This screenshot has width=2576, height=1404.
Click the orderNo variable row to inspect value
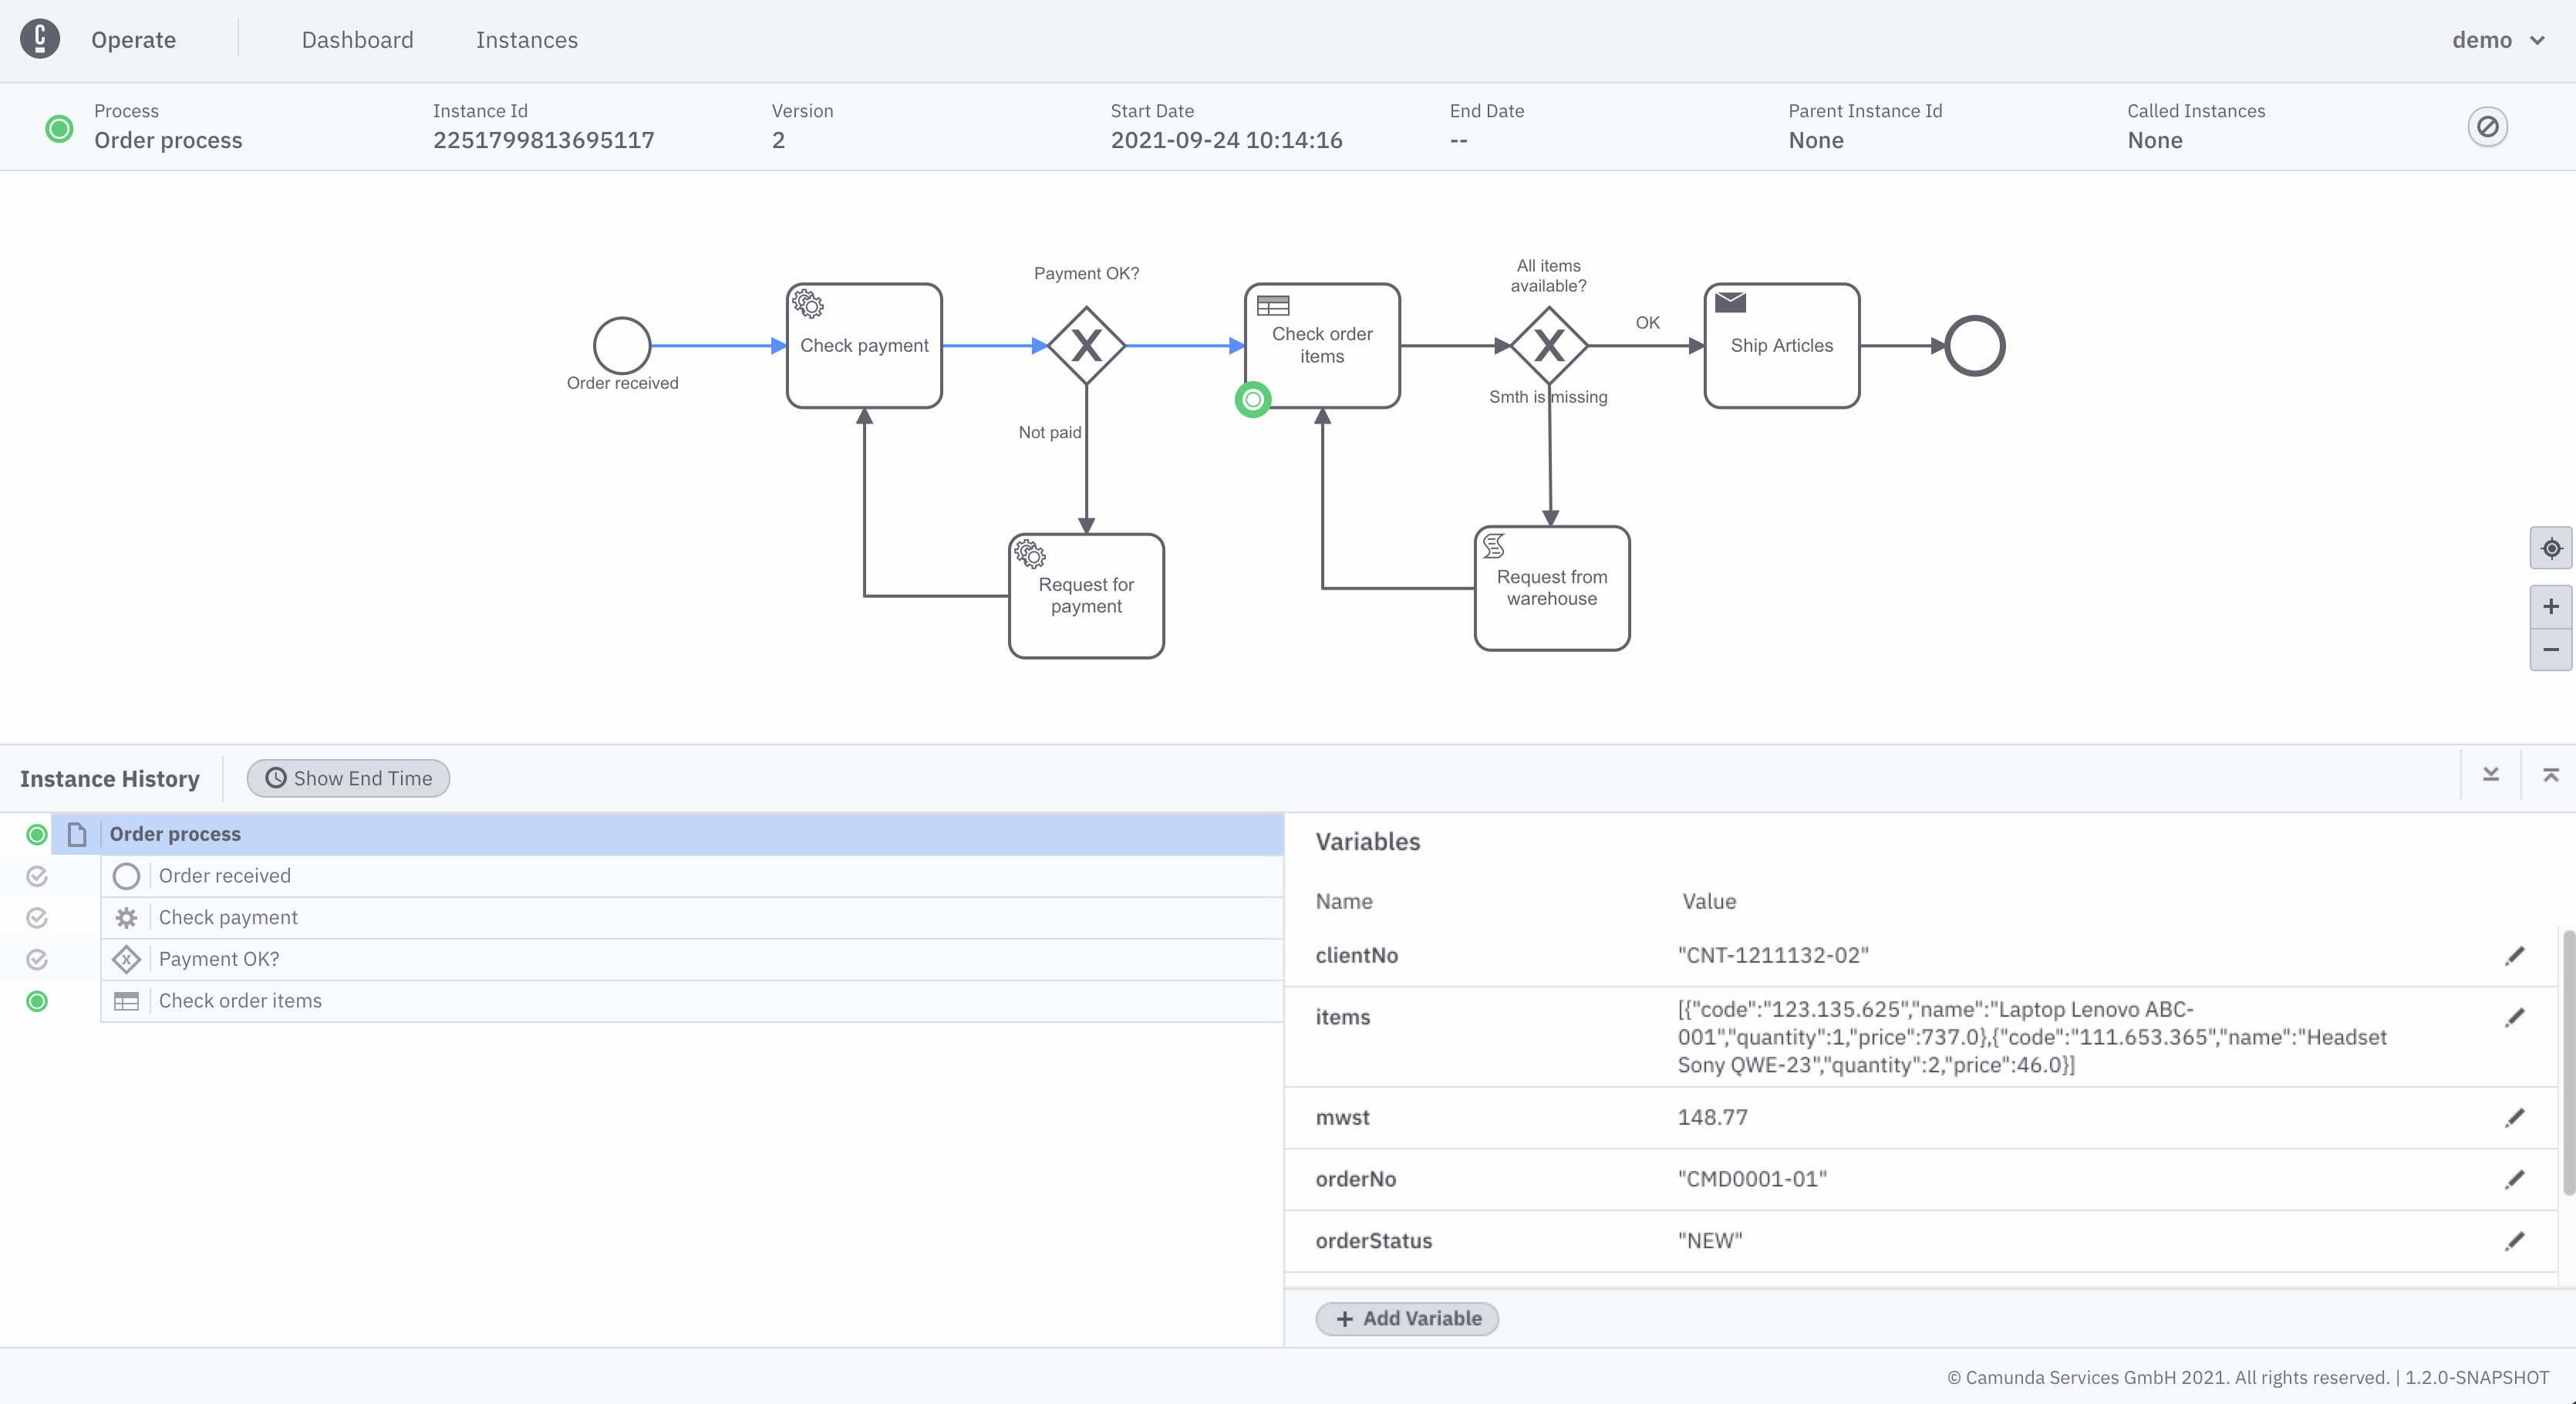(x=1923, y=1177)
